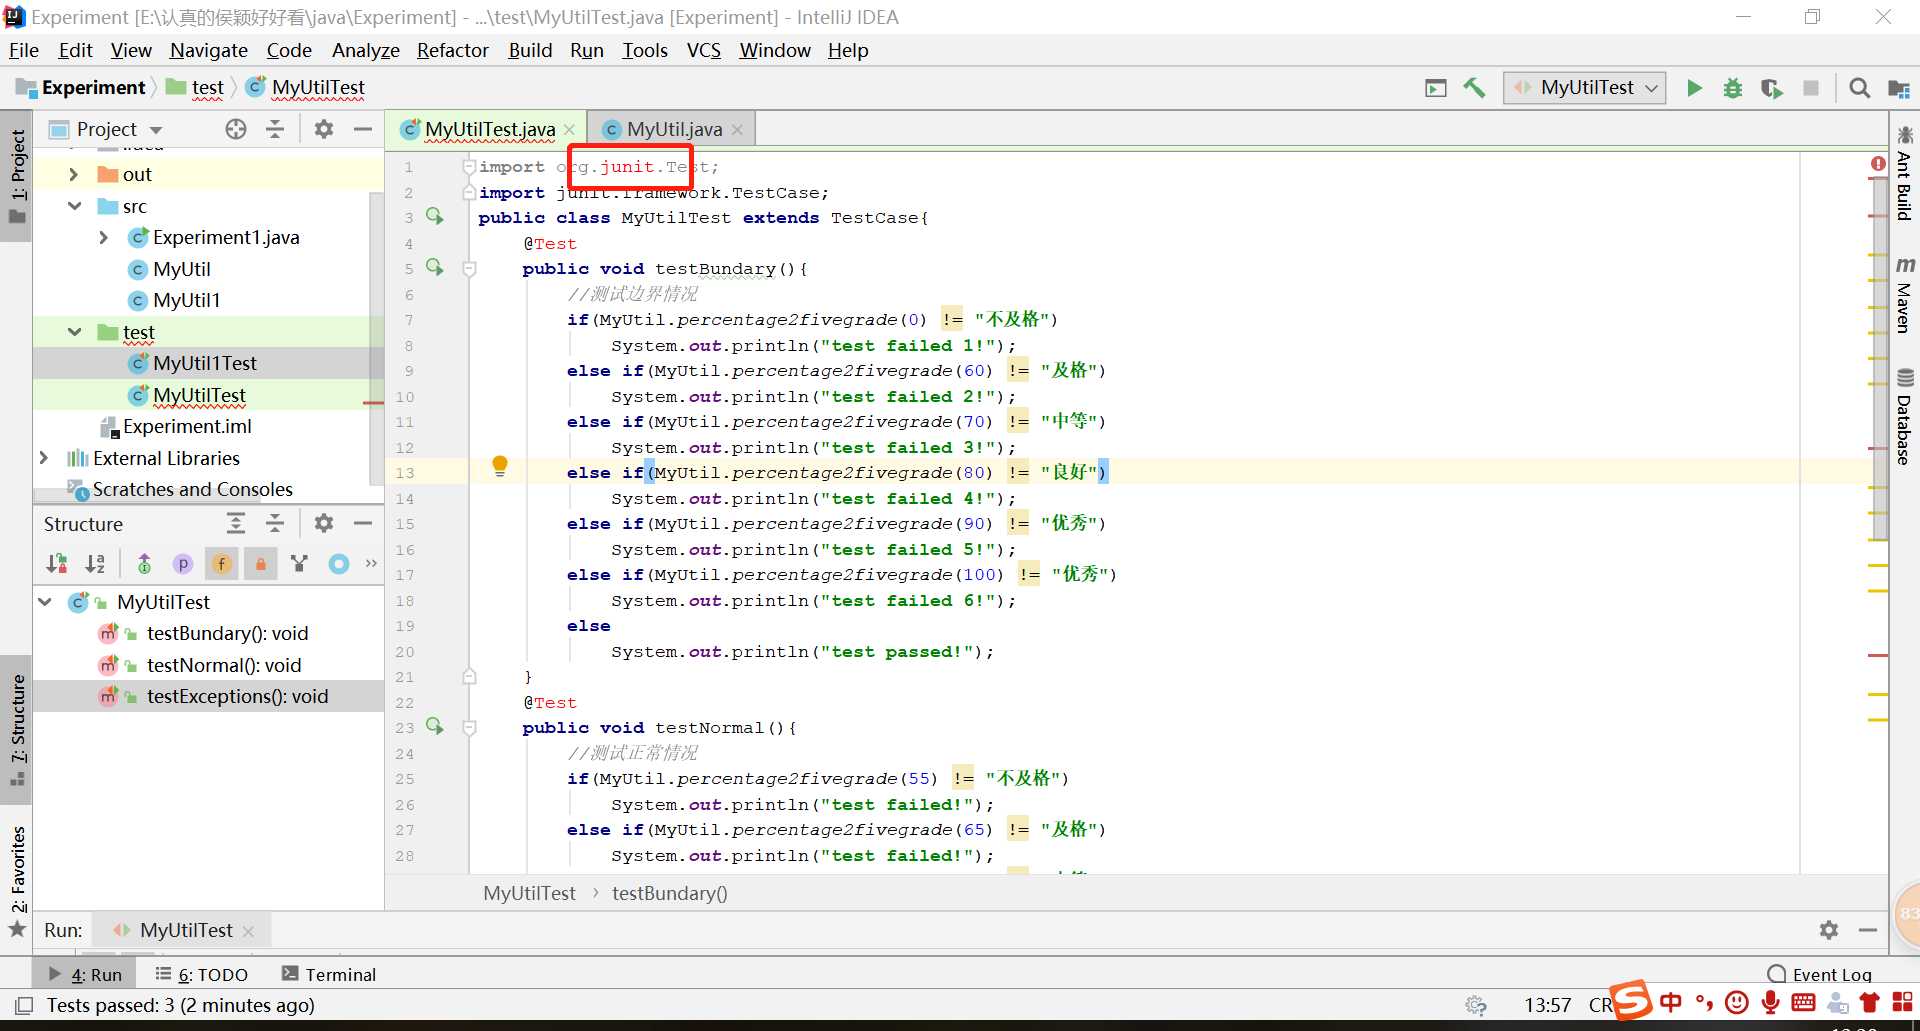Collapse MyUtilTest node in Structure

click(x=45, y=602)
